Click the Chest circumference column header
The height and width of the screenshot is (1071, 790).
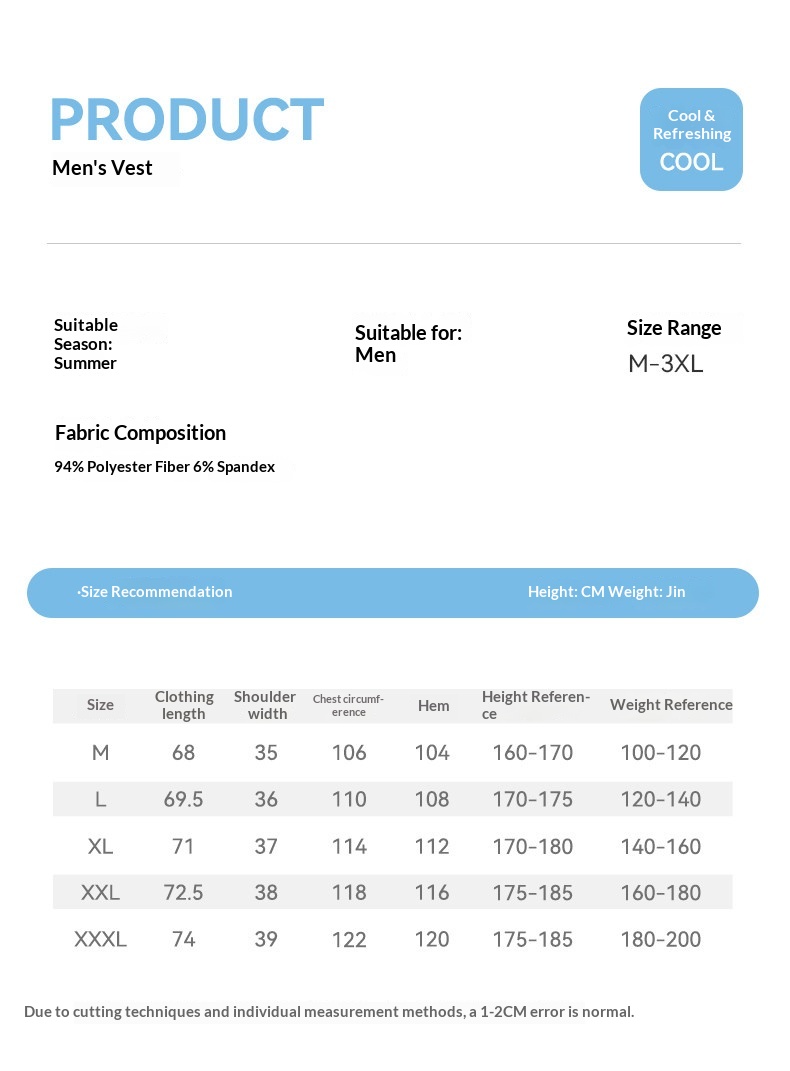348,705
